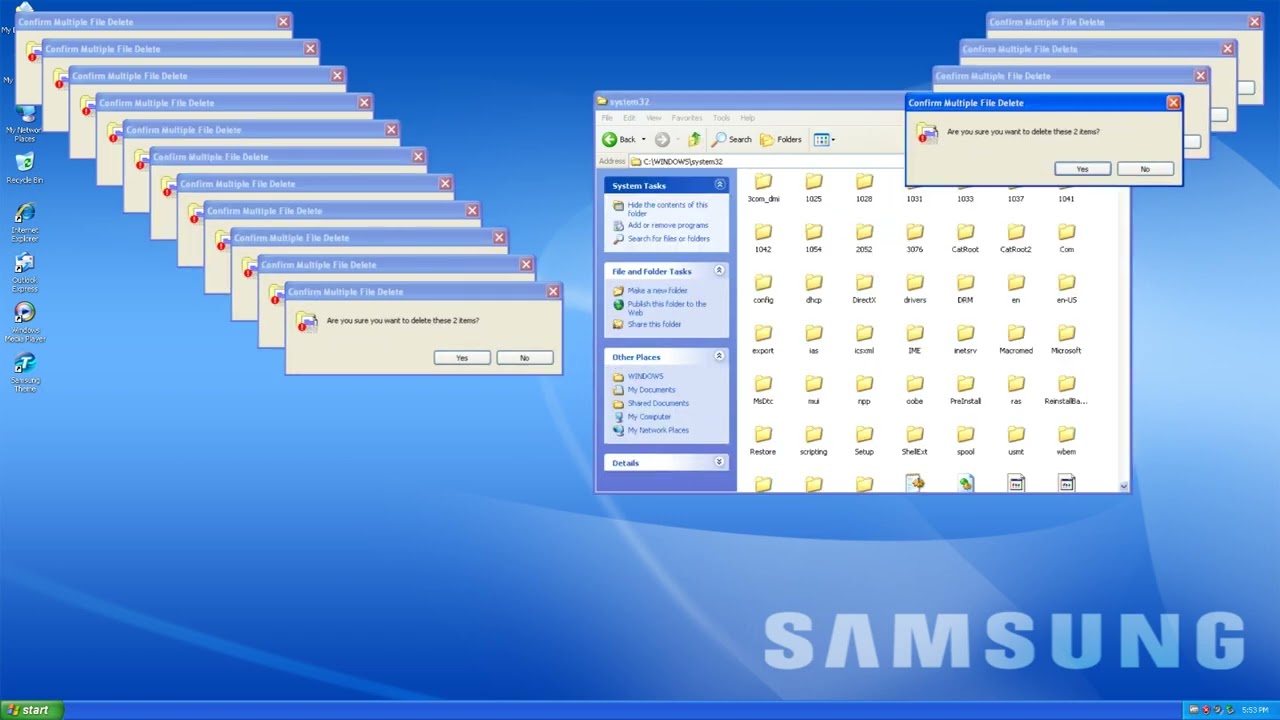Click Yes in front left delete dialog

(462, 358)
